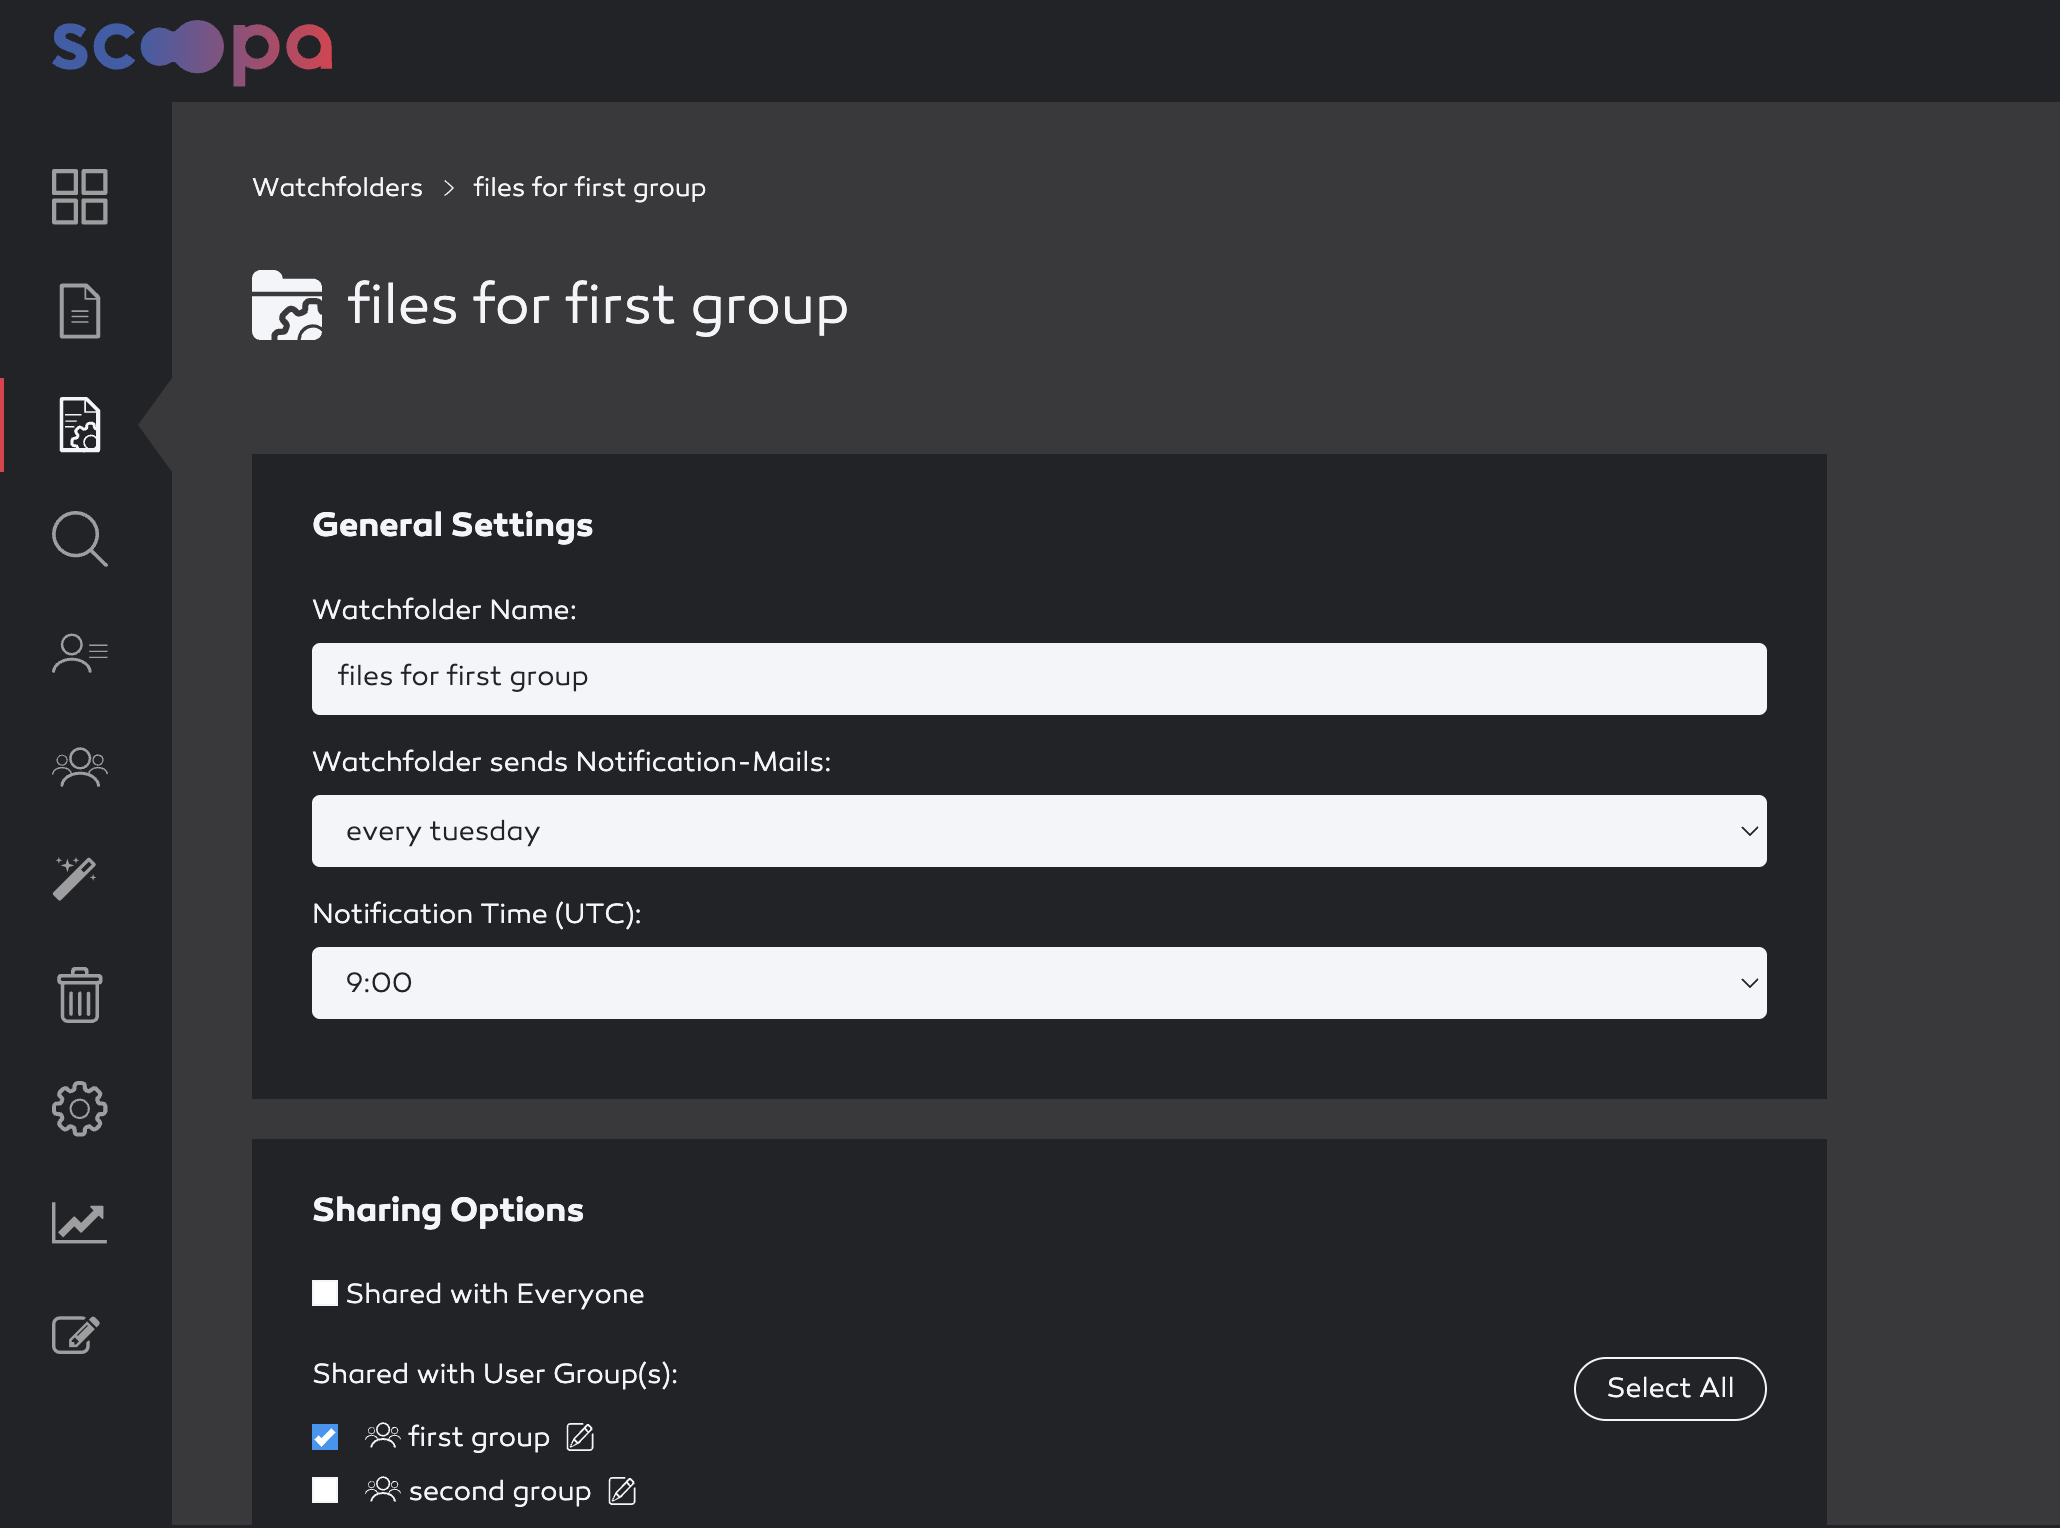
Task: Open the dashboard grid view
Action: (80, 196)
